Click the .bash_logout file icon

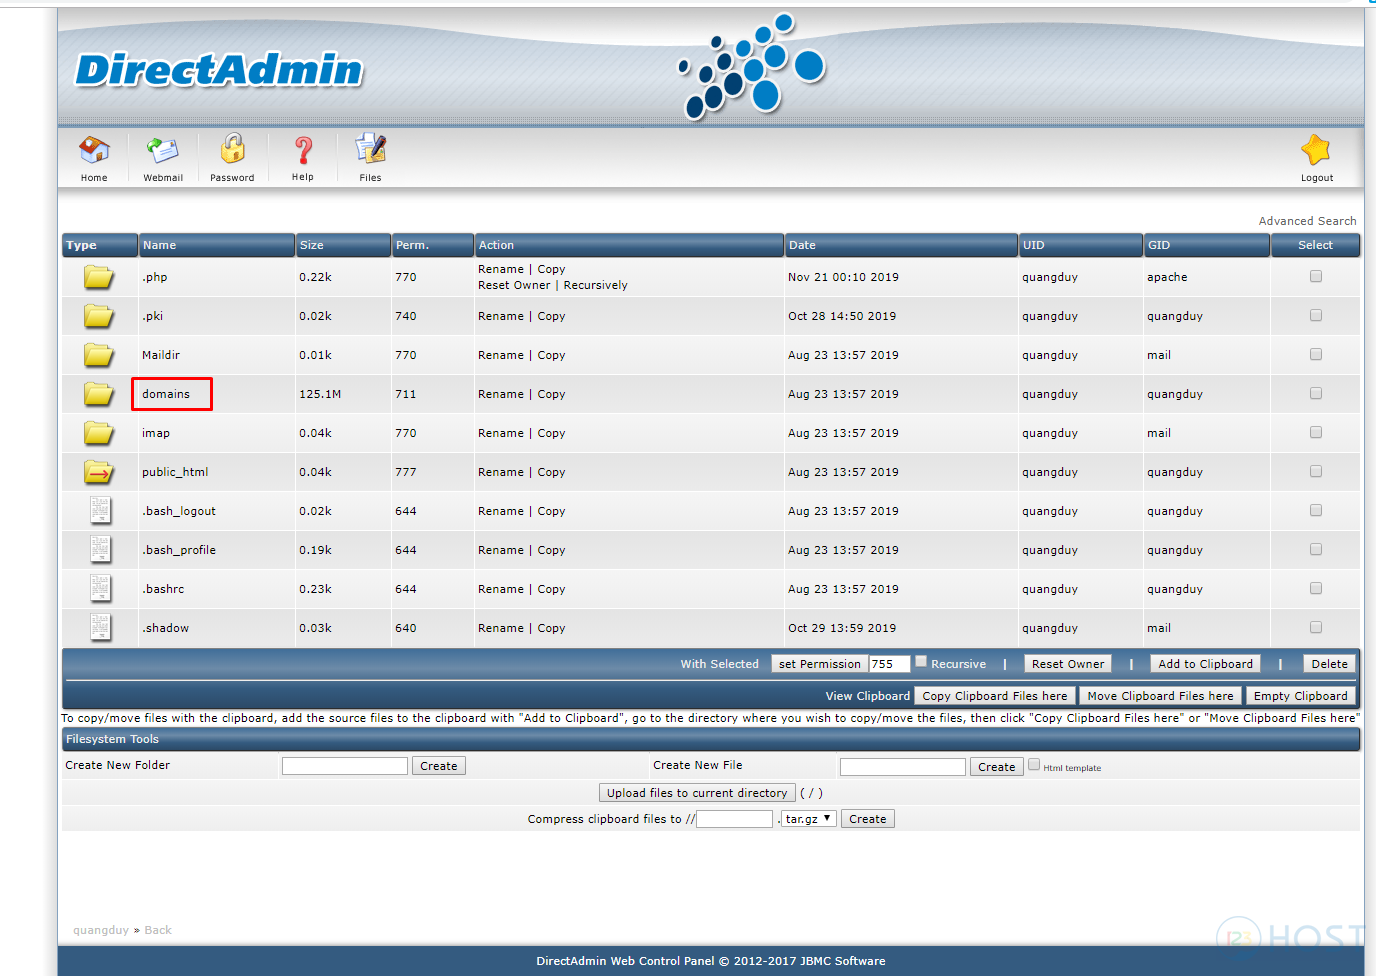coord(101,510)
